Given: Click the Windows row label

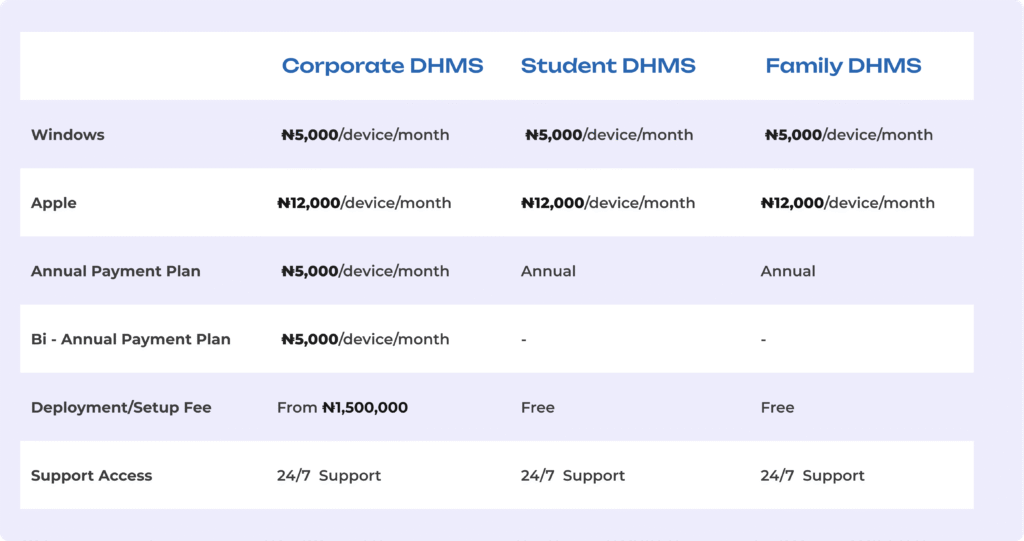Looking at the screenshot, I should pos(68,135).
